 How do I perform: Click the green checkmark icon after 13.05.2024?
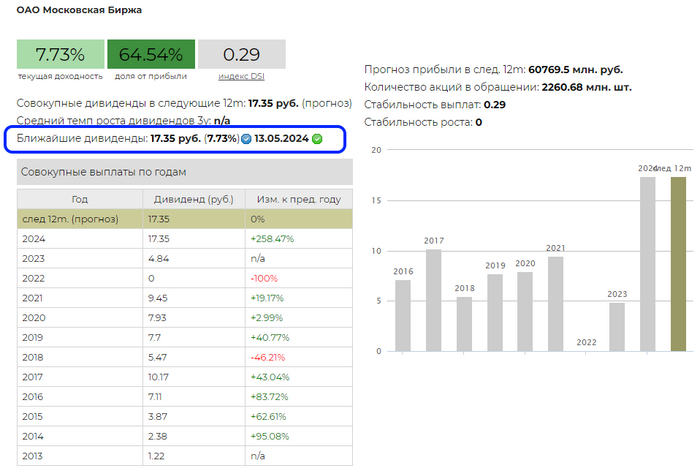pyautogui.click(x=317, y=139)
